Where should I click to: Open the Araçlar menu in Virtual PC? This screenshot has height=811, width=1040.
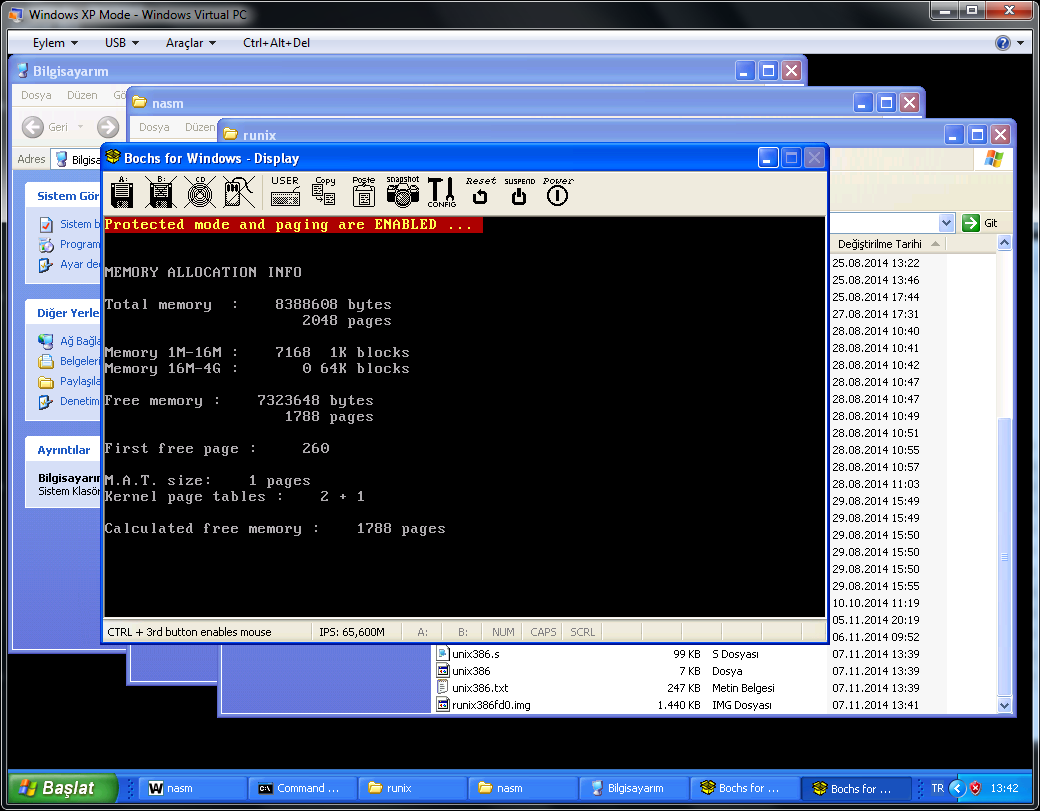[x=191, y=42]
